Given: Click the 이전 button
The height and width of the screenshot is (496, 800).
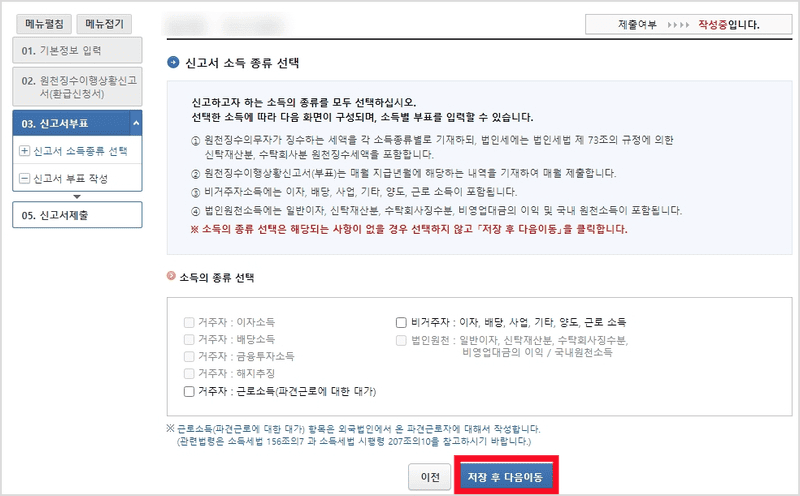Looking at the screenshot, I should (430, 477).
